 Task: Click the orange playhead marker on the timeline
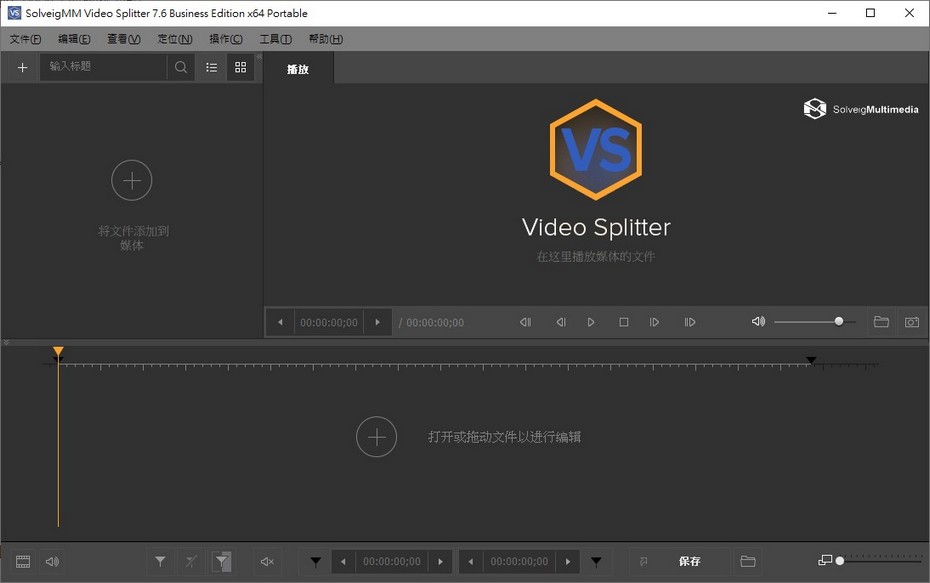pos(58,351)
